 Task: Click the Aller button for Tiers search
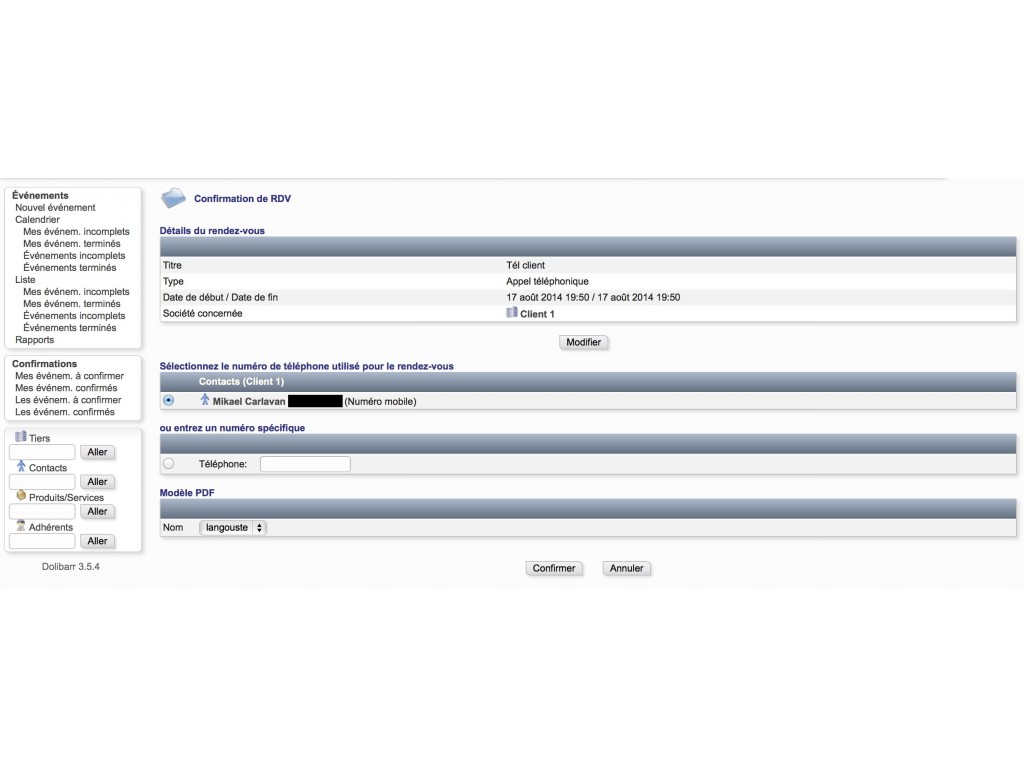(97, 452)
